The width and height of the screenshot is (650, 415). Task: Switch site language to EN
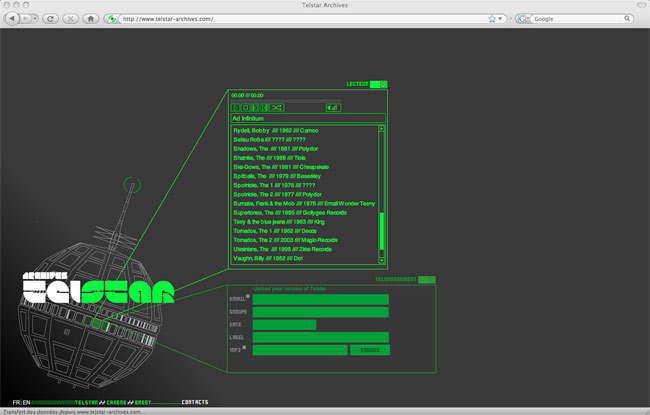[27, 402]
